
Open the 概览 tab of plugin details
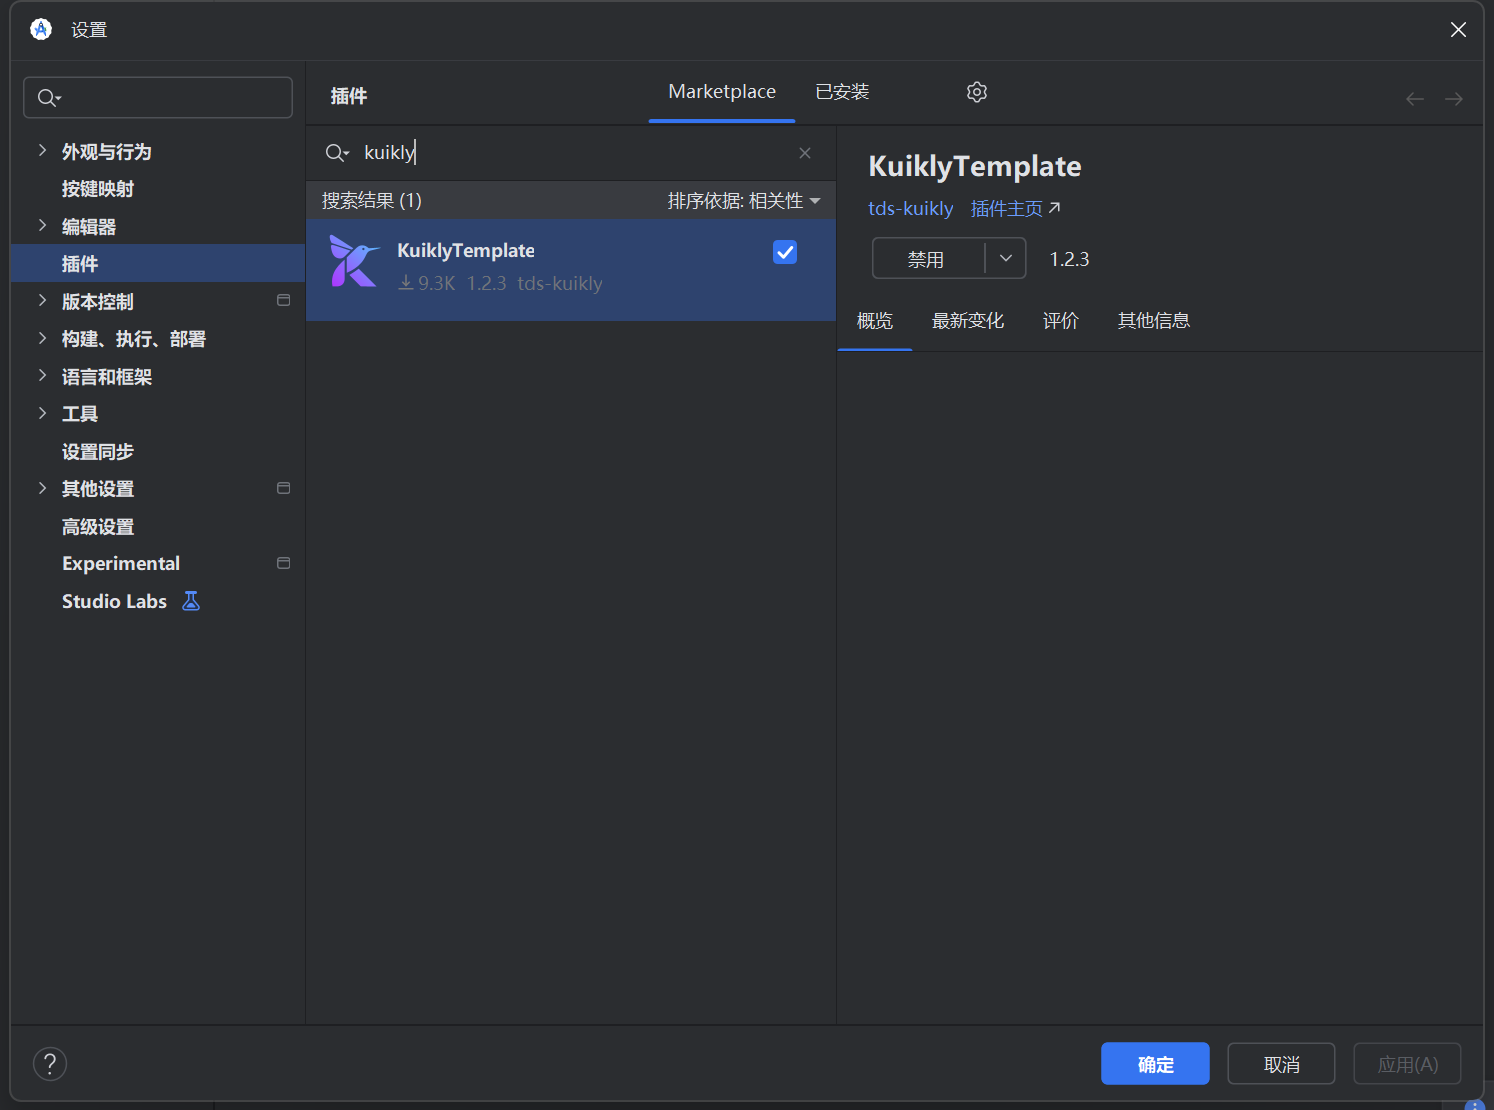click(875, 321)
